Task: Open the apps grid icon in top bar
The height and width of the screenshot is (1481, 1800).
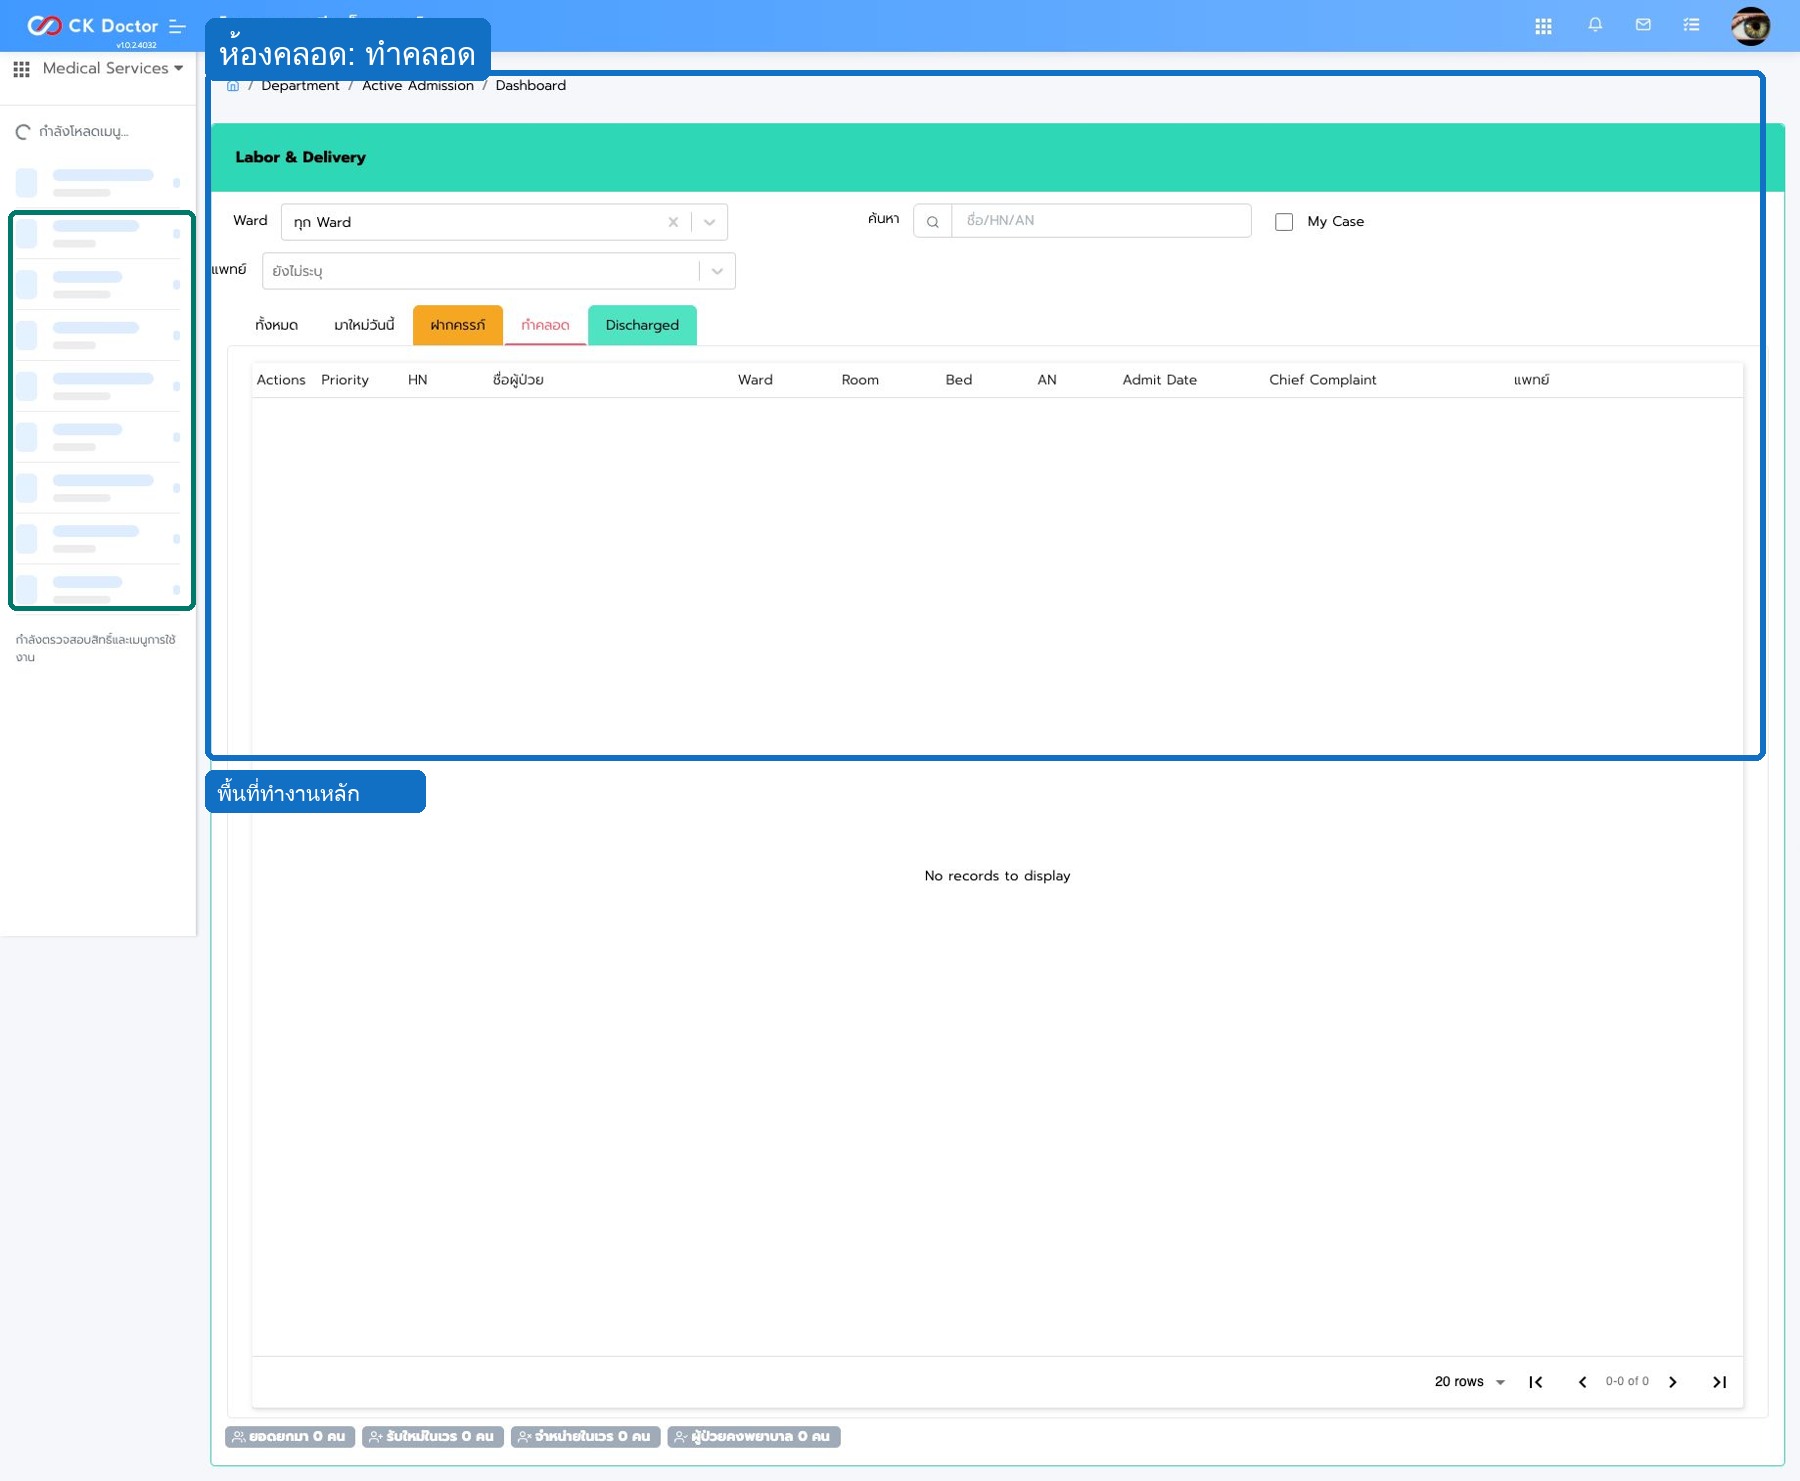Action: [1543, 26]
